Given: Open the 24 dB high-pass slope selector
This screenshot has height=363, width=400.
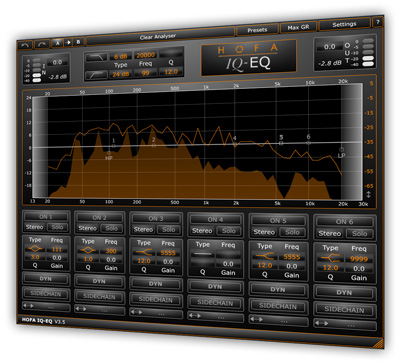Looking at the screenshot, I should pyautogui.click(x=121, y=74).
